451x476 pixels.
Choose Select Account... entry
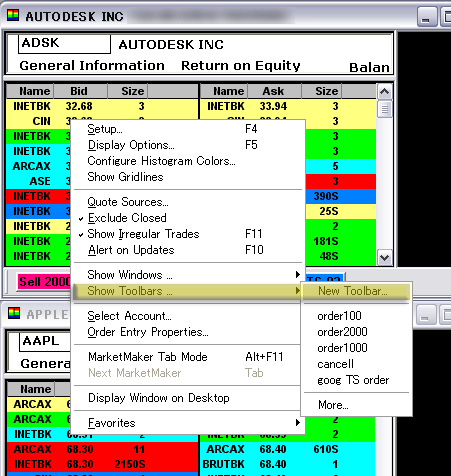[x=188, y=316]
